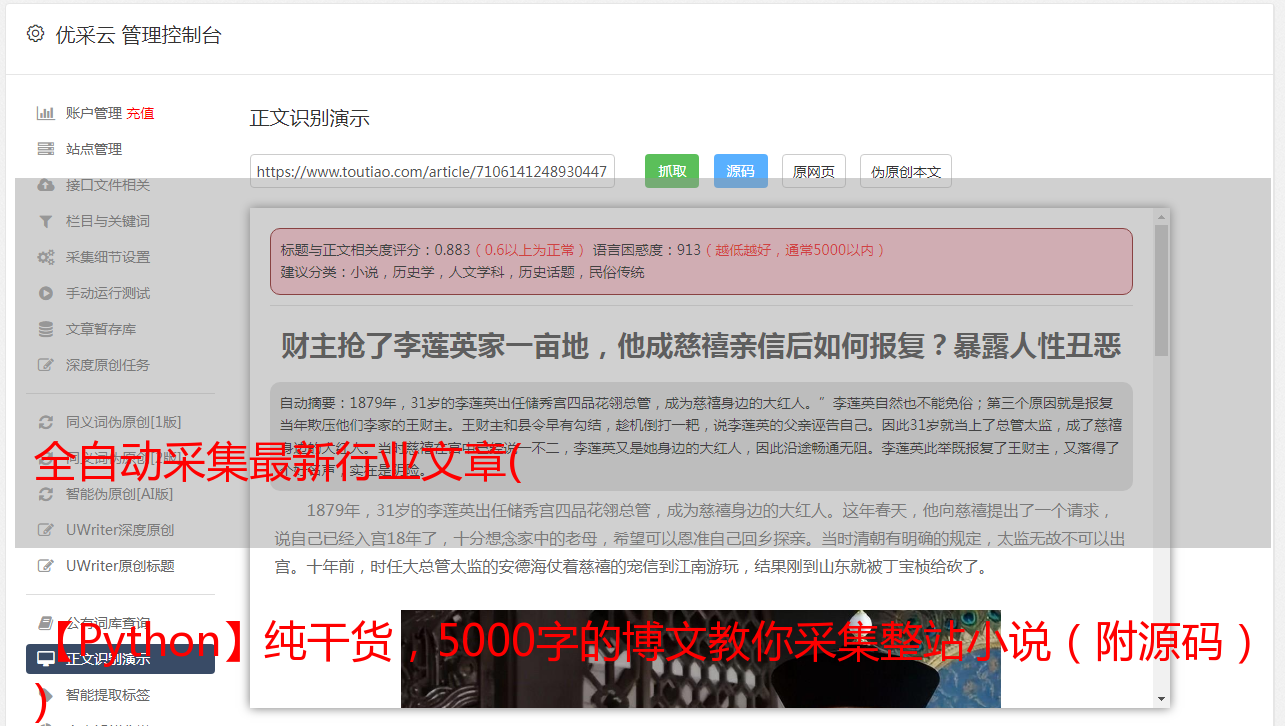Focus the toutiao article URL input field

432,171
